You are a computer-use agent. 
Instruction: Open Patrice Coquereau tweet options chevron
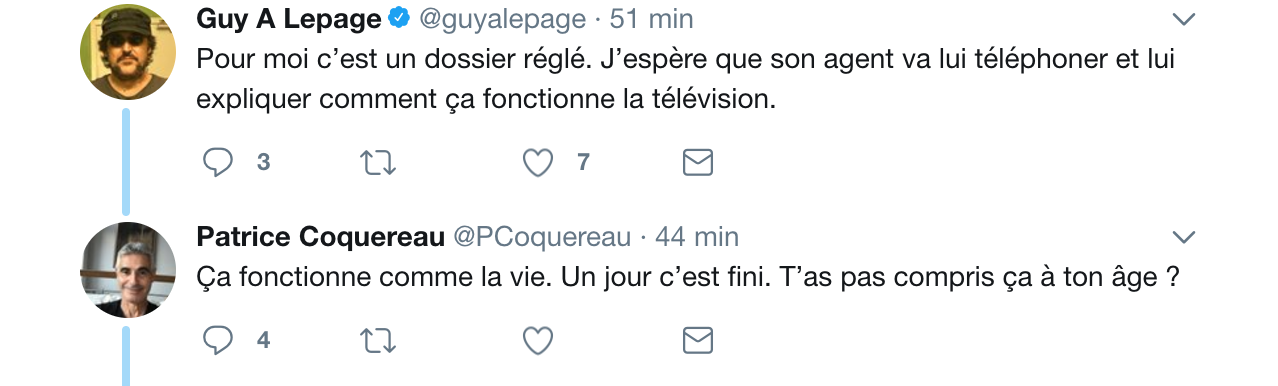[x=1183, y=238]
